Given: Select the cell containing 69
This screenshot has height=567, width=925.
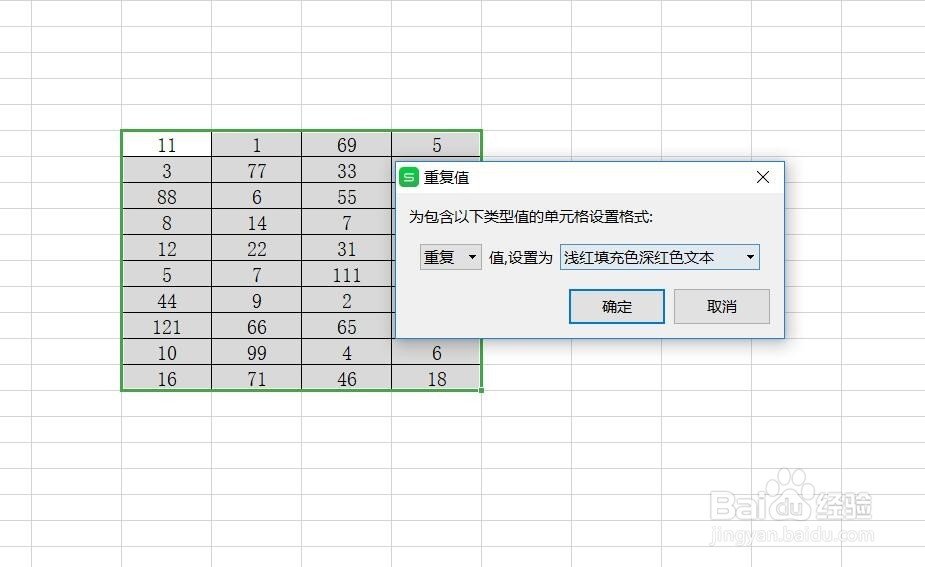Looking at the screenshot, I should point(346,144).
